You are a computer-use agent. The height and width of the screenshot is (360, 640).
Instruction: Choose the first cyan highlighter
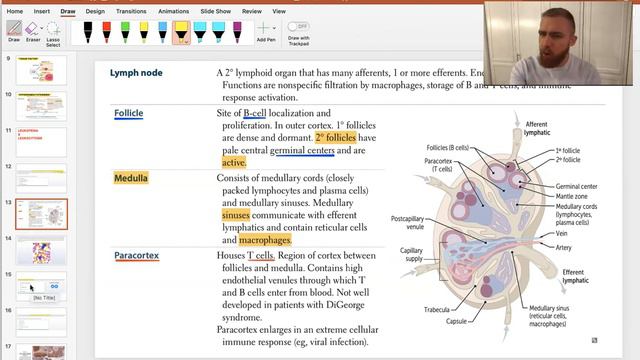click(x=200, y=32)
